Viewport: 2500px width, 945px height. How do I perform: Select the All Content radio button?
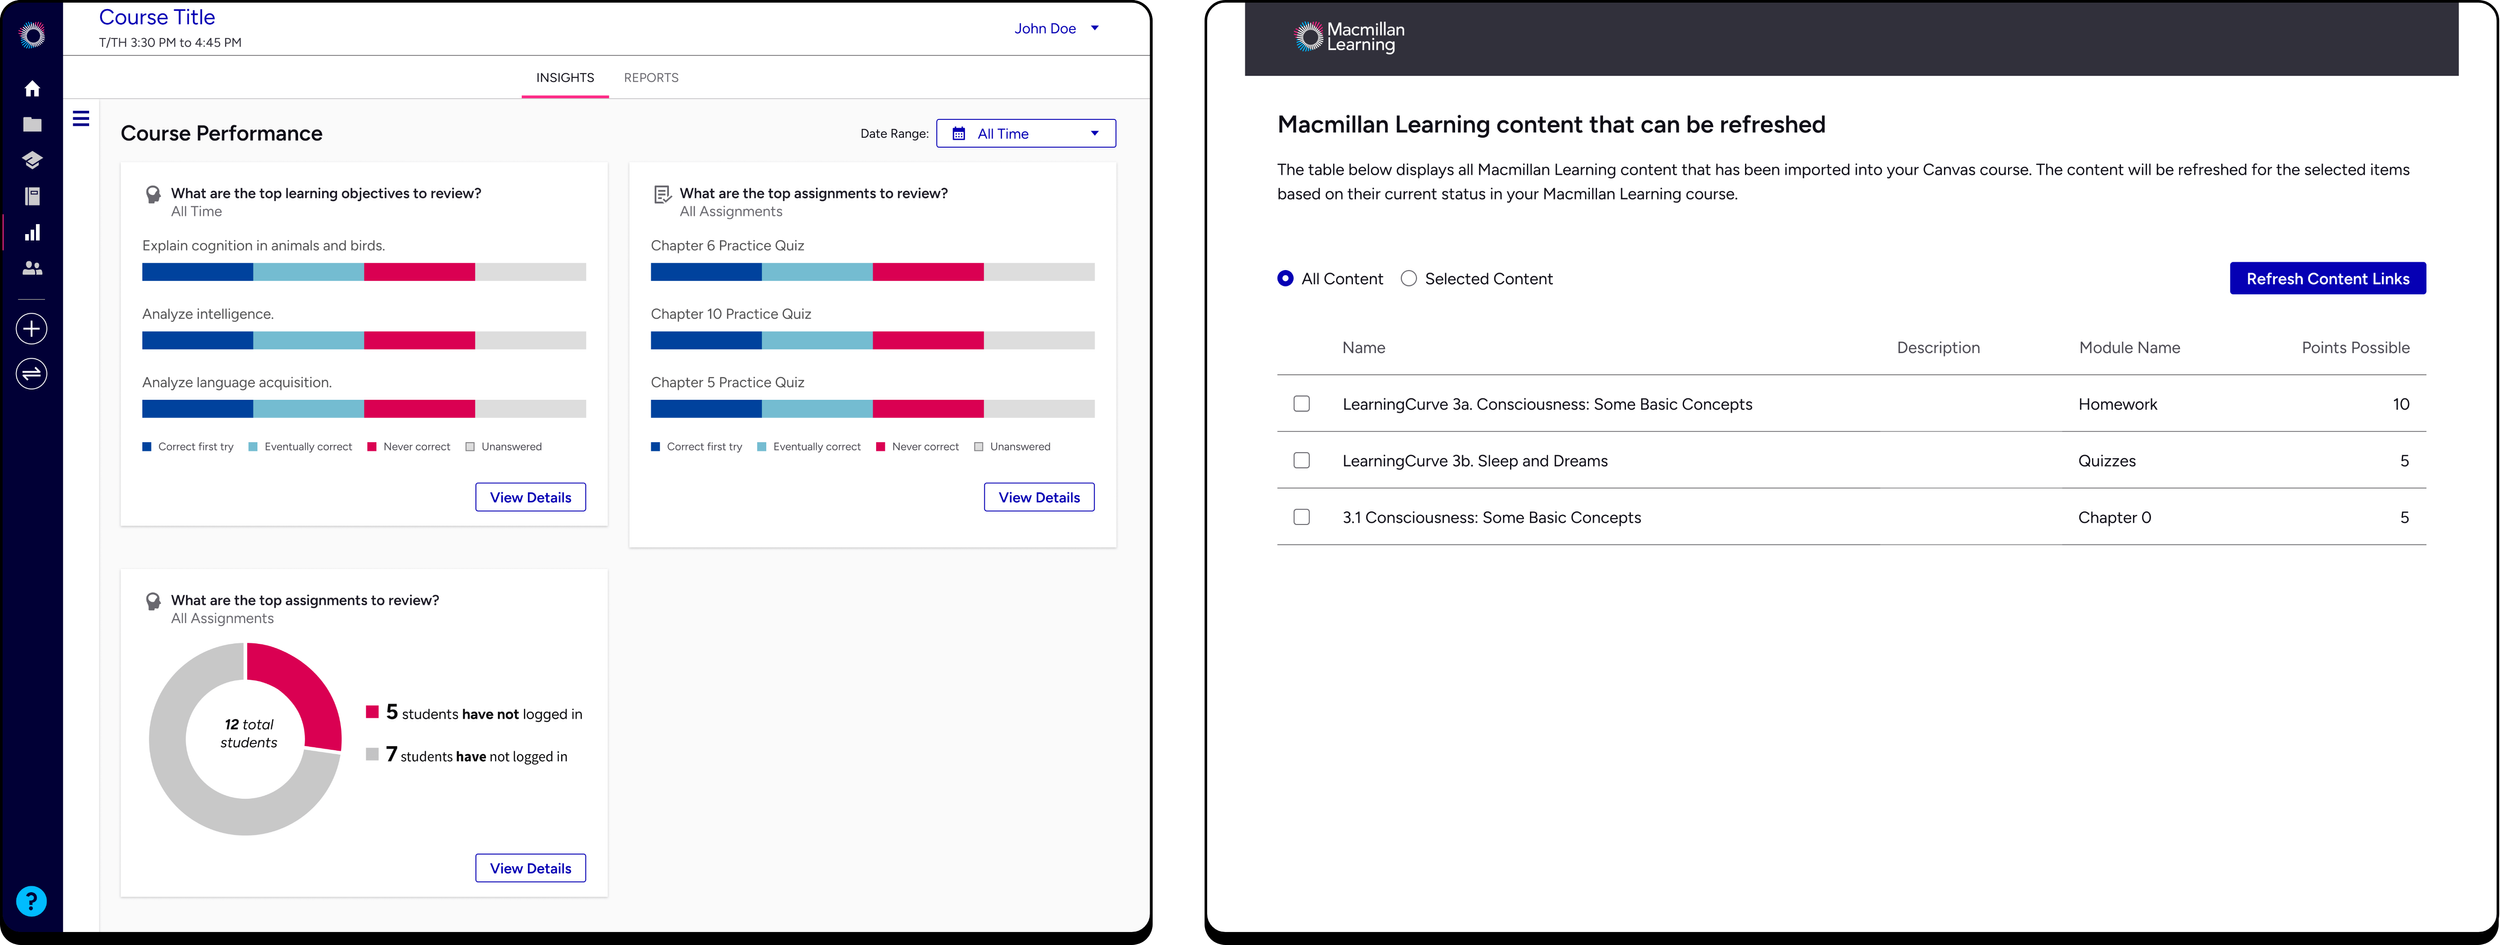coord(1285,279)
